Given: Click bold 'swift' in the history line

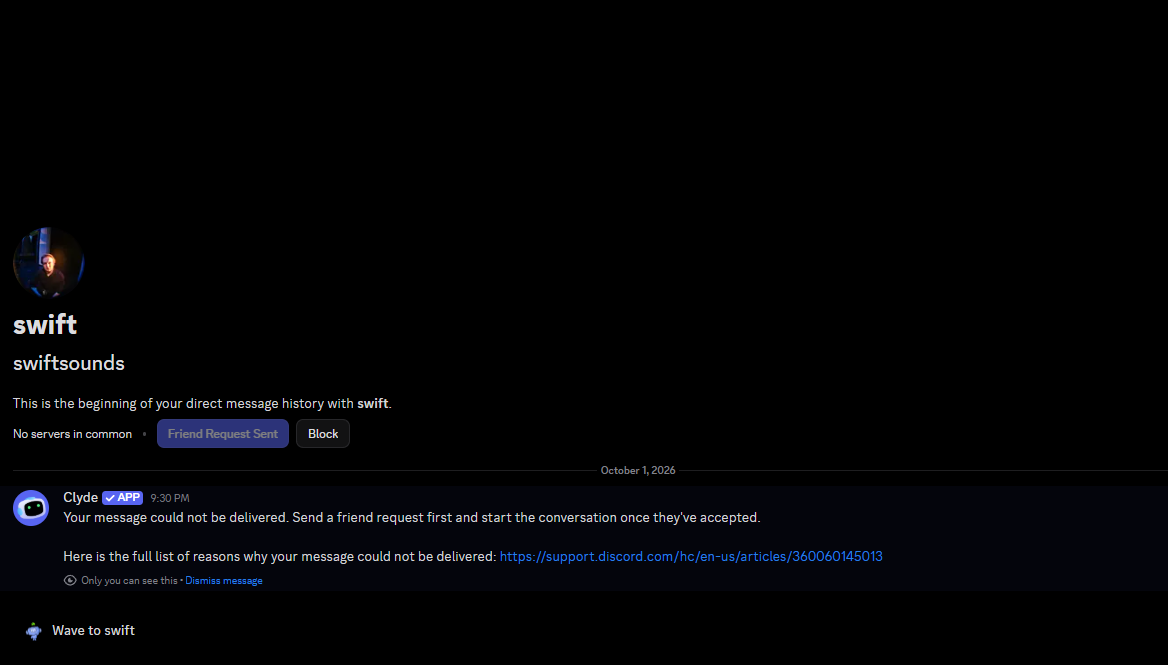Looking at the screenshot, I should [x=372, y=404].
